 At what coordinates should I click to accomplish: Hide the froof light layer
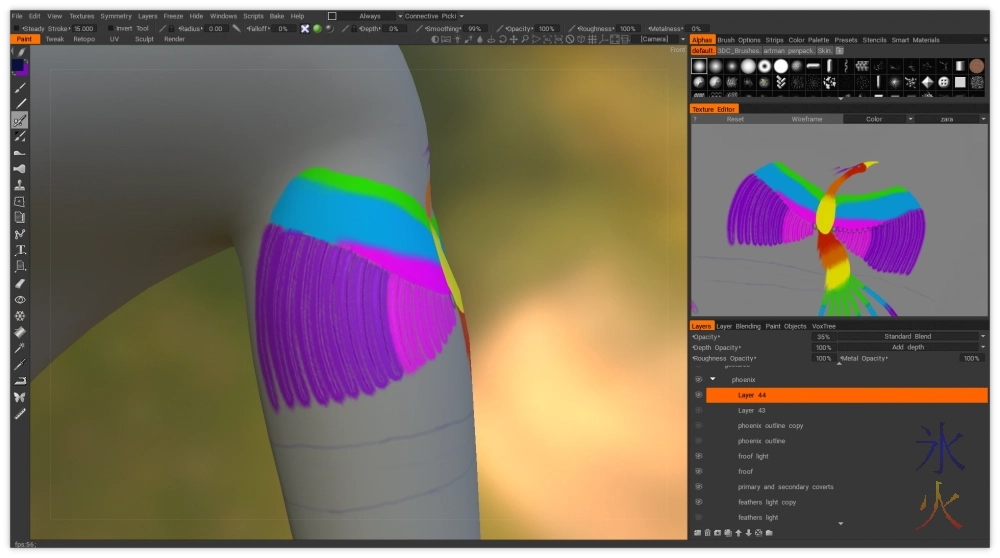click(x=698, y=456)
